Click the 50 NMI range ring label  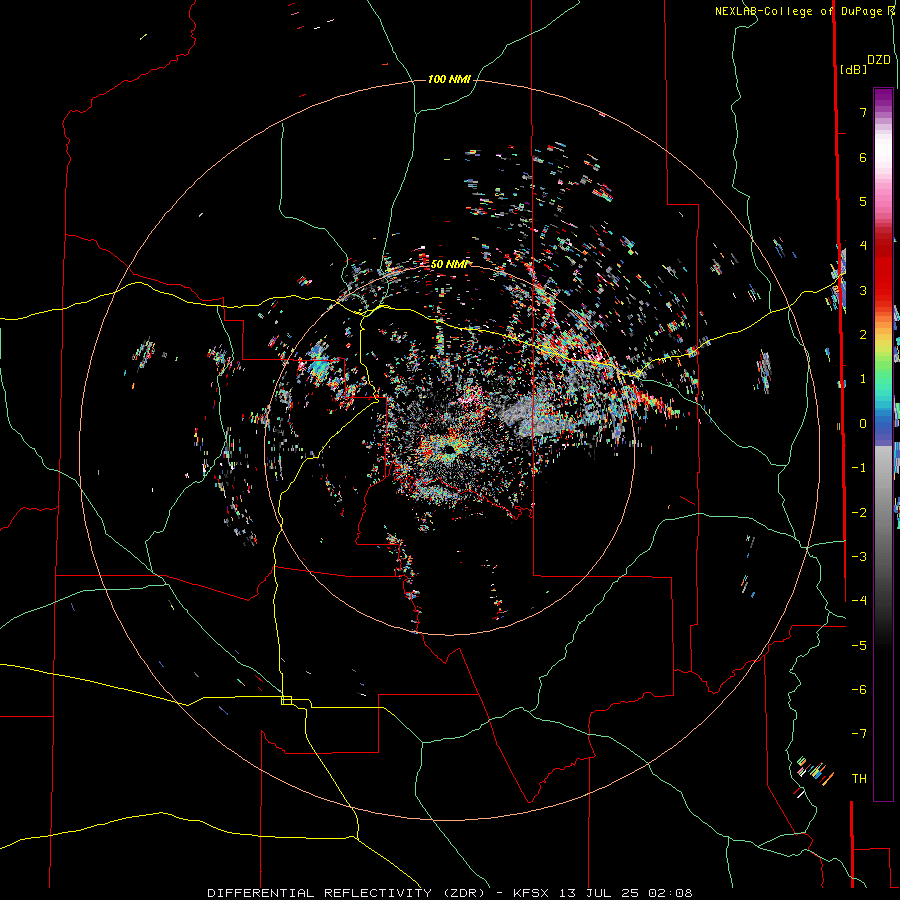pos(449,265)
